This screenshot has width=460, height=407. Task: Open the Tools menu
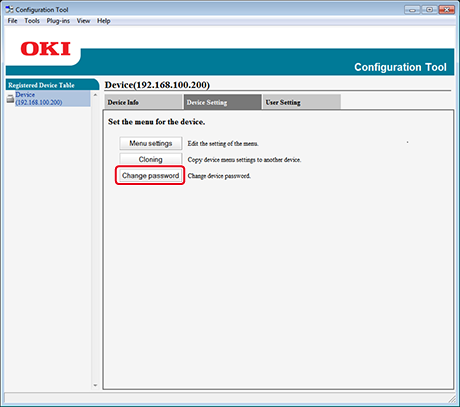[x=32, y=21]
